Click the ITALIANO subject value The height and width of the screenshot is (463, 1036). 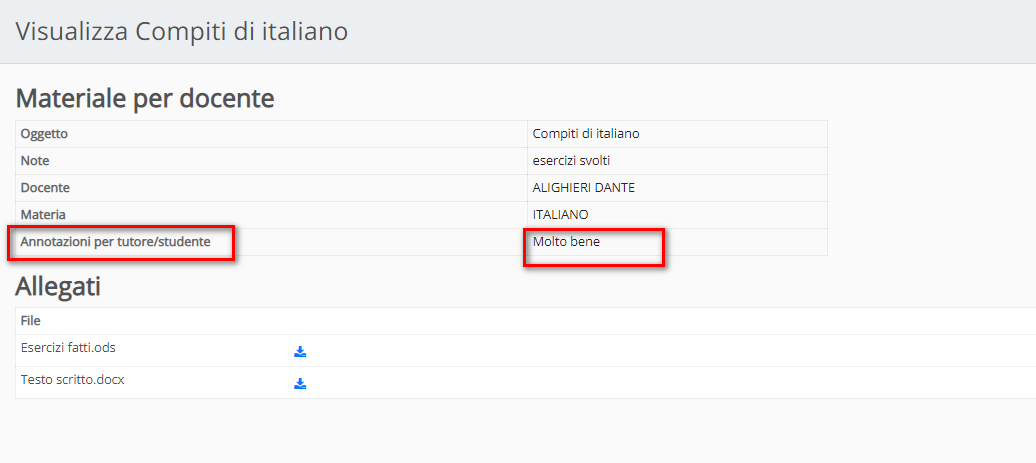click(x=560, y=215)
